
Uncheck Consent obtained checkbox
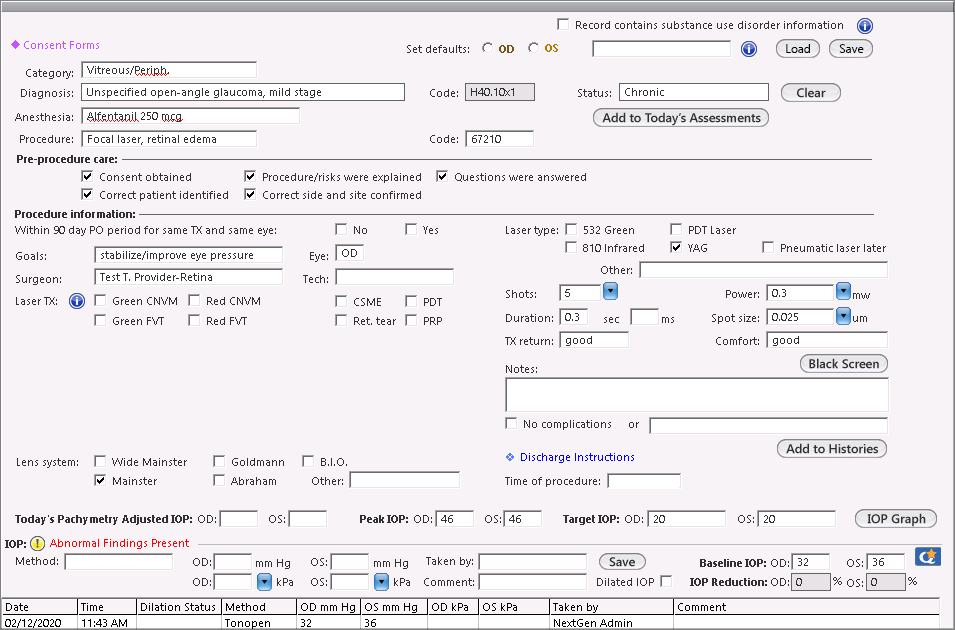pos(87,177)
